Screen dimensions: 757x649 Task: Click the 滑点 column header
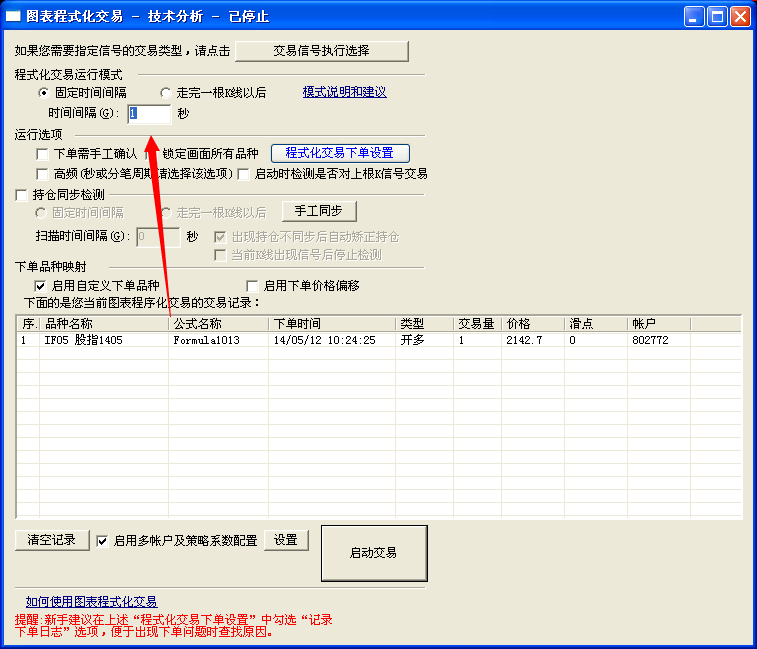coord(596,324)
